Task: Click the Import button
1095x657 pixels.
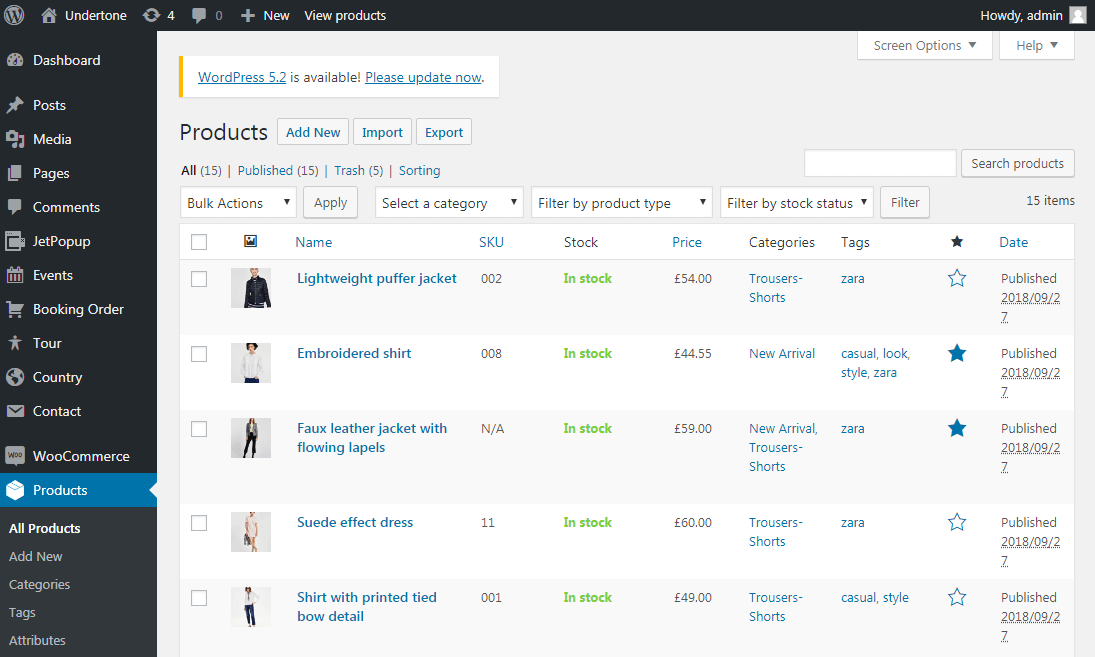Action: pyautogui.click(x=382, y=132)
